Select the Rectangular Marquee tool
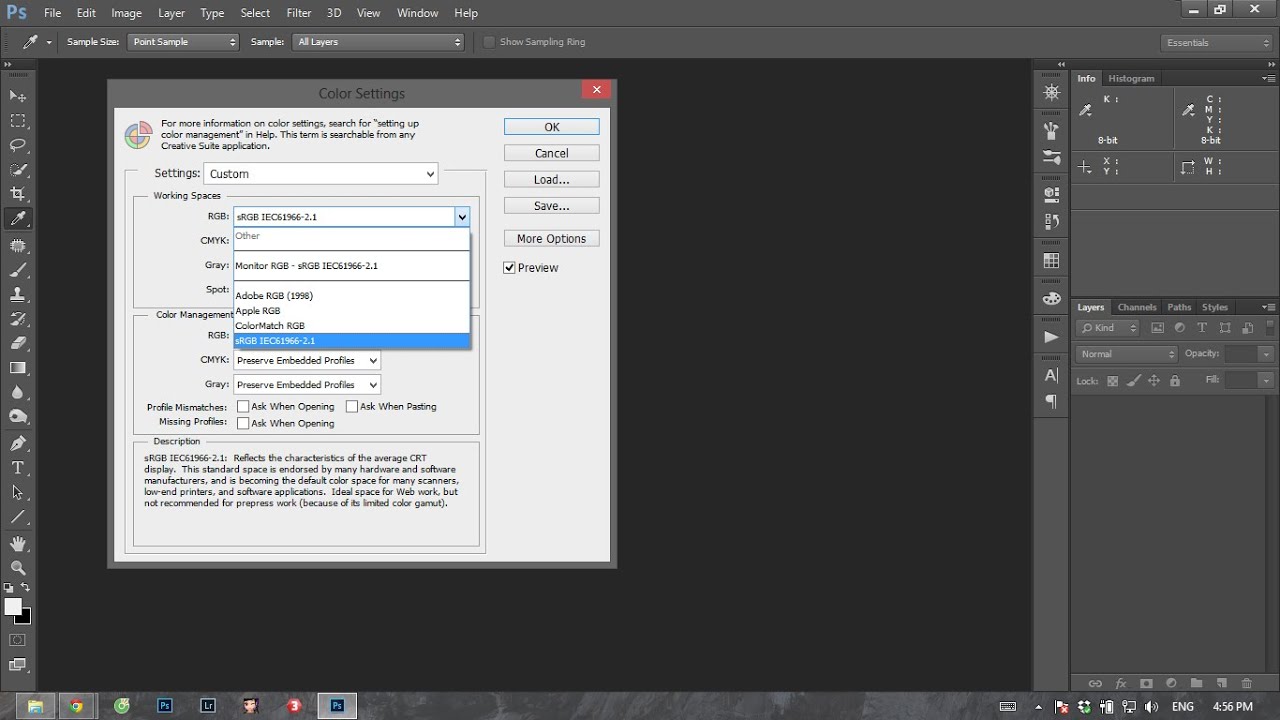Image resolution: width=1280 pixels, height=720 pixels. 18,121
